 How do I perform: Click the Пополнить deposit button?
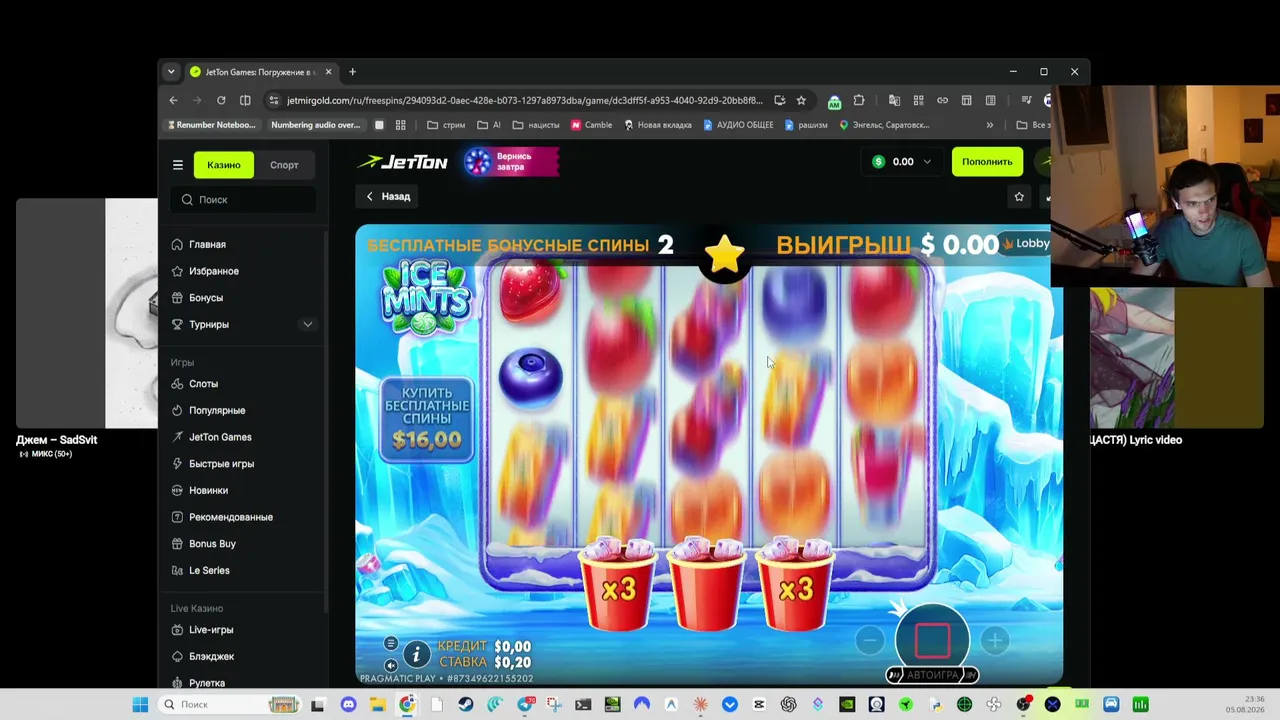987,162
